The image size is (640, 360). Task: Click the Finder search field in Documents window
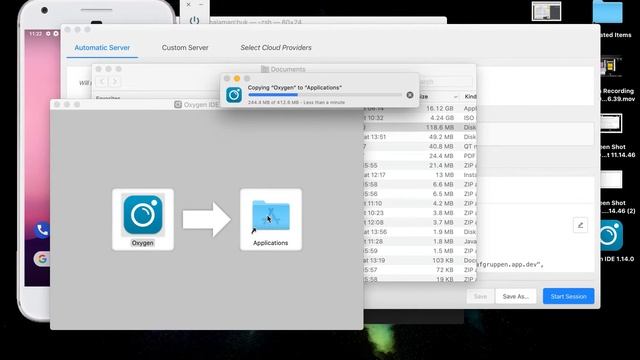(x=445, y=82)
